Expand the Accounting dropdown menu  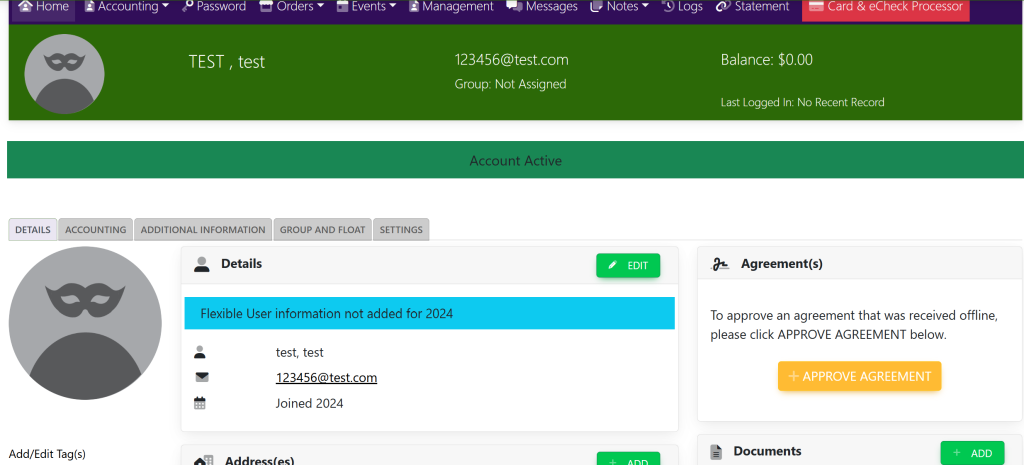point(126,7)
